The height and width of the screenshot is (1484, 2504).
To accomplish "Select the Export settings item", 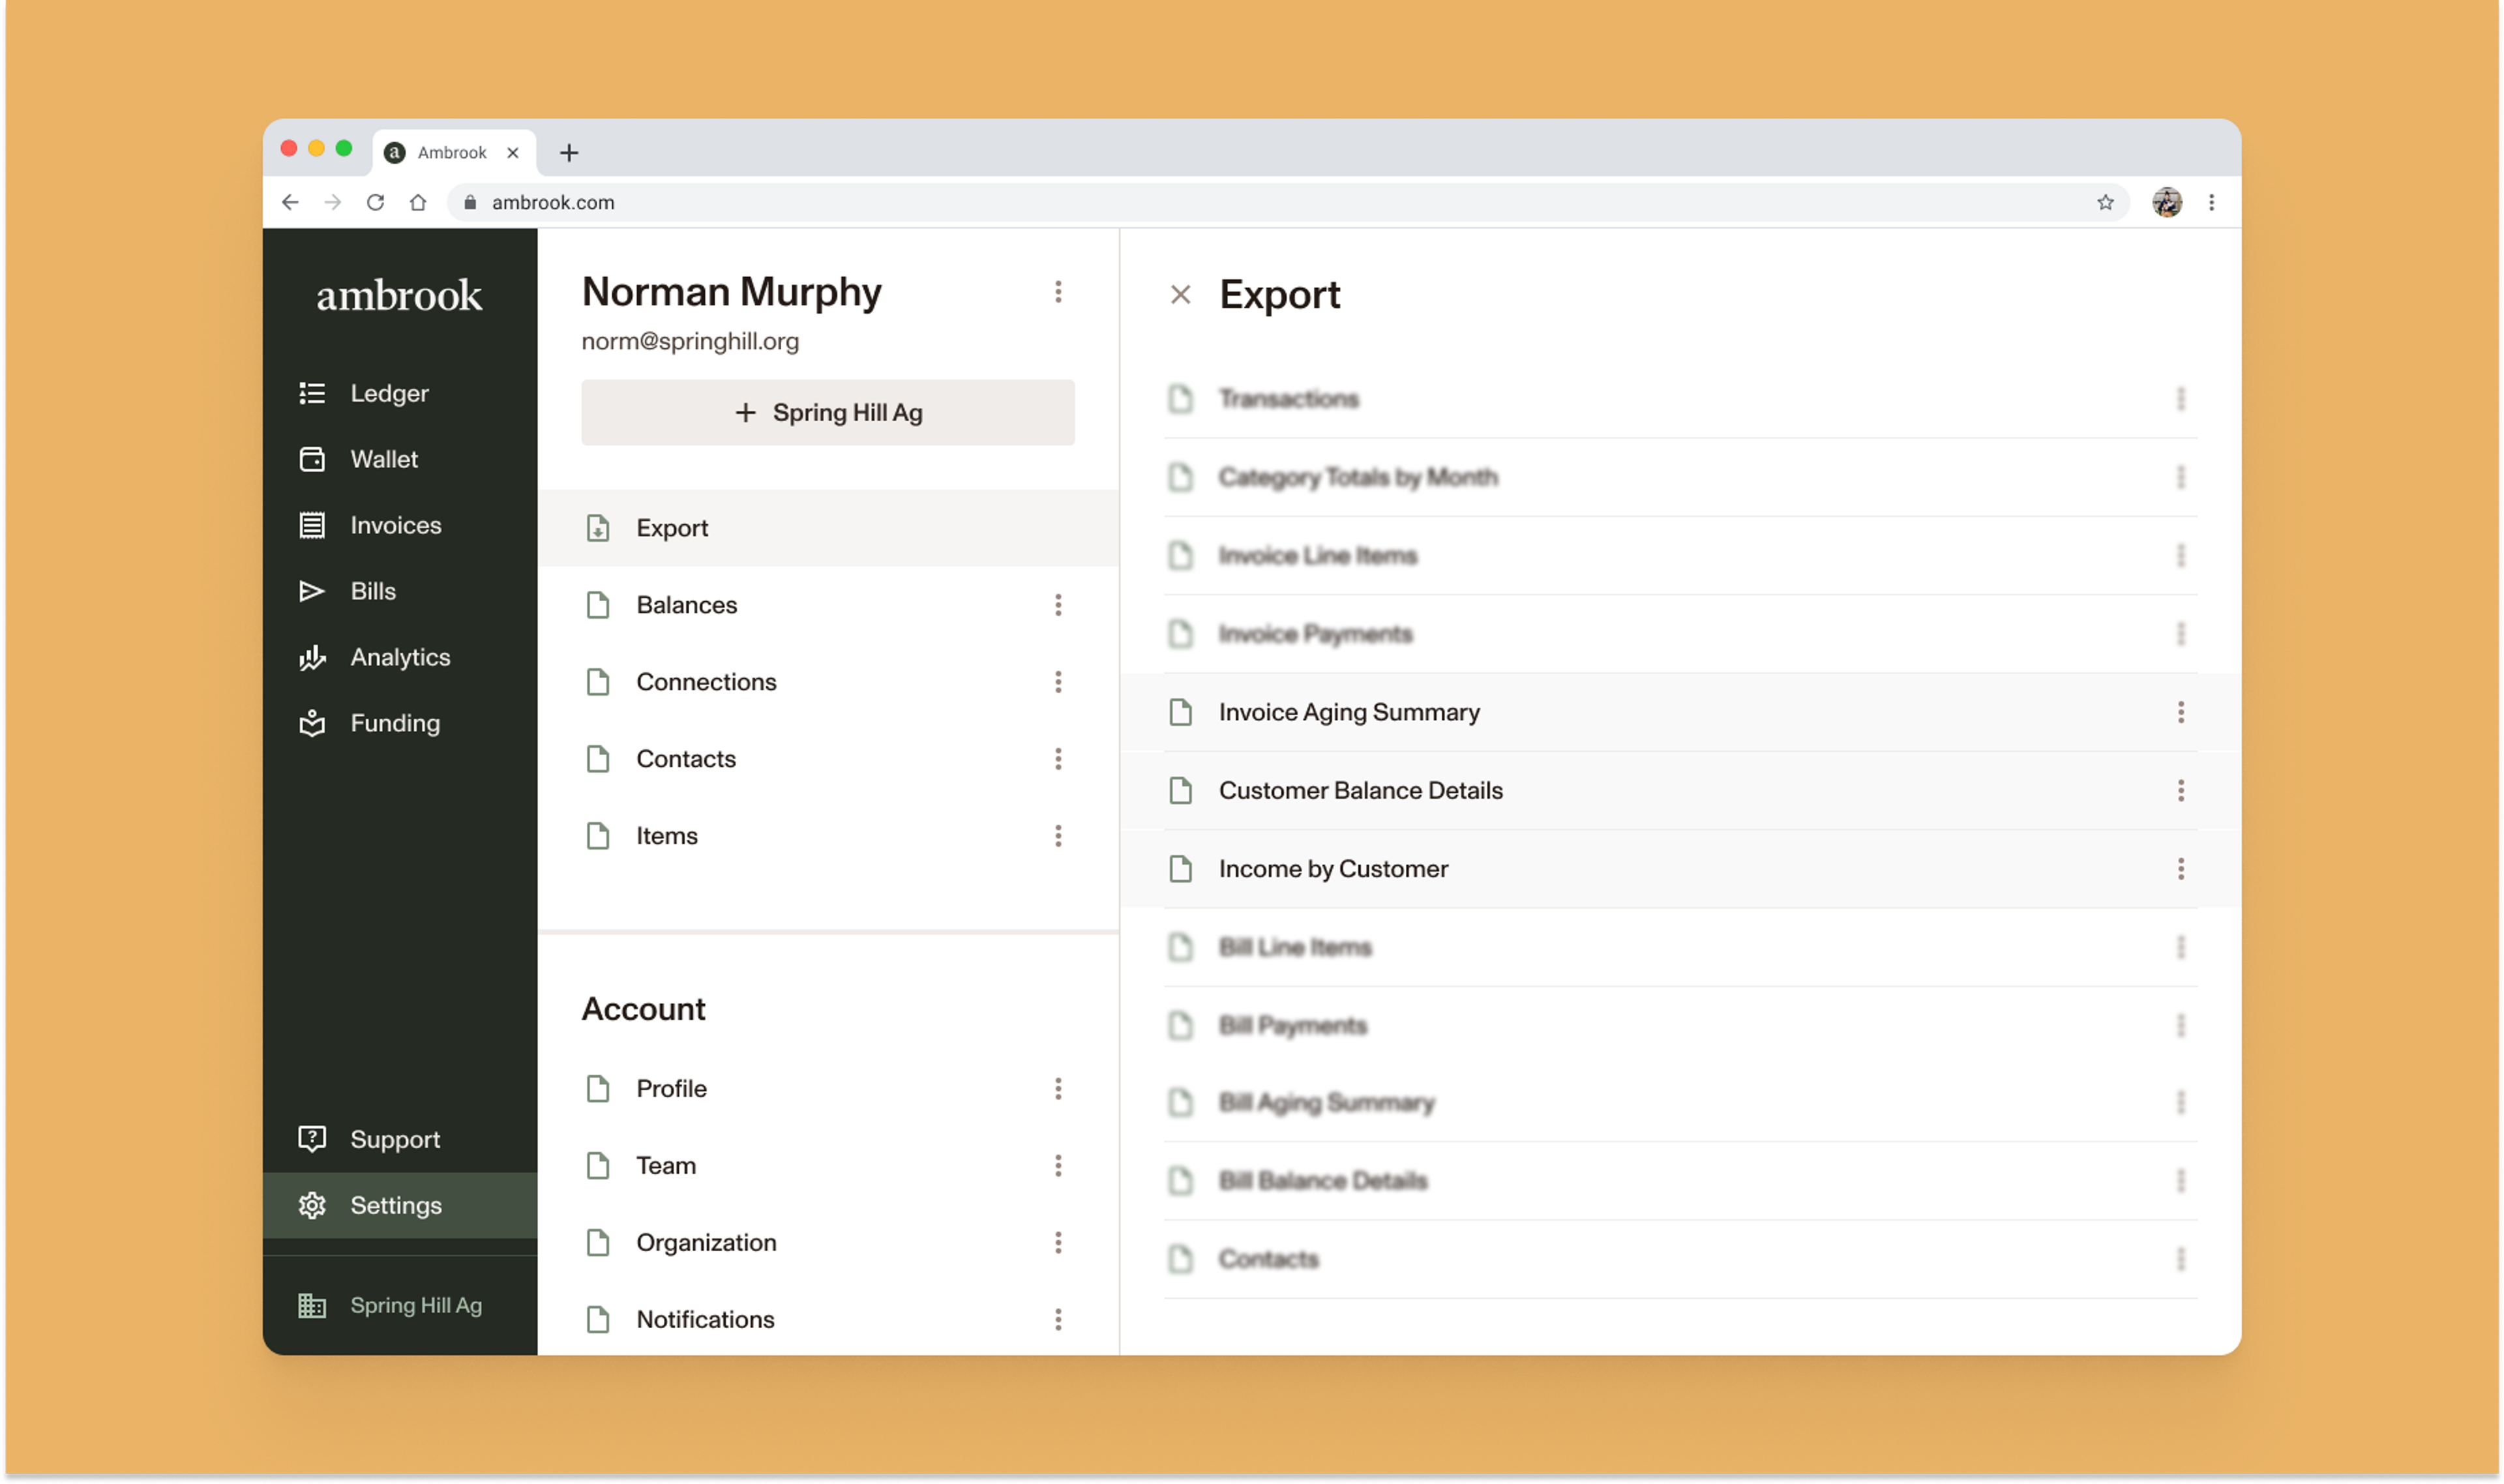I will (672, 528).
